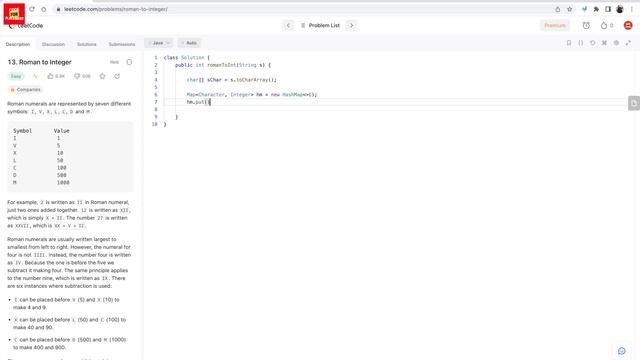Add problem to favorites with star icon

(x=102, y=76)
